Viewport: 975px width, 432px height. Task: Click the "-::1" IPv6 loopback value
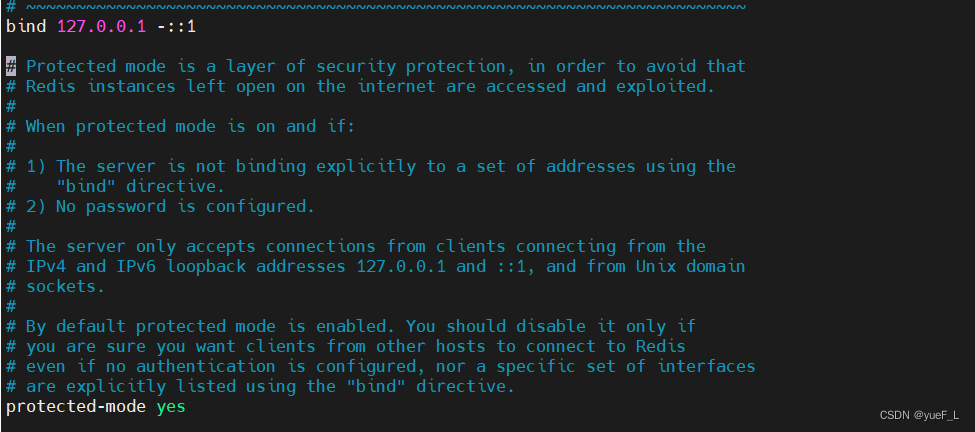point(177,27)
